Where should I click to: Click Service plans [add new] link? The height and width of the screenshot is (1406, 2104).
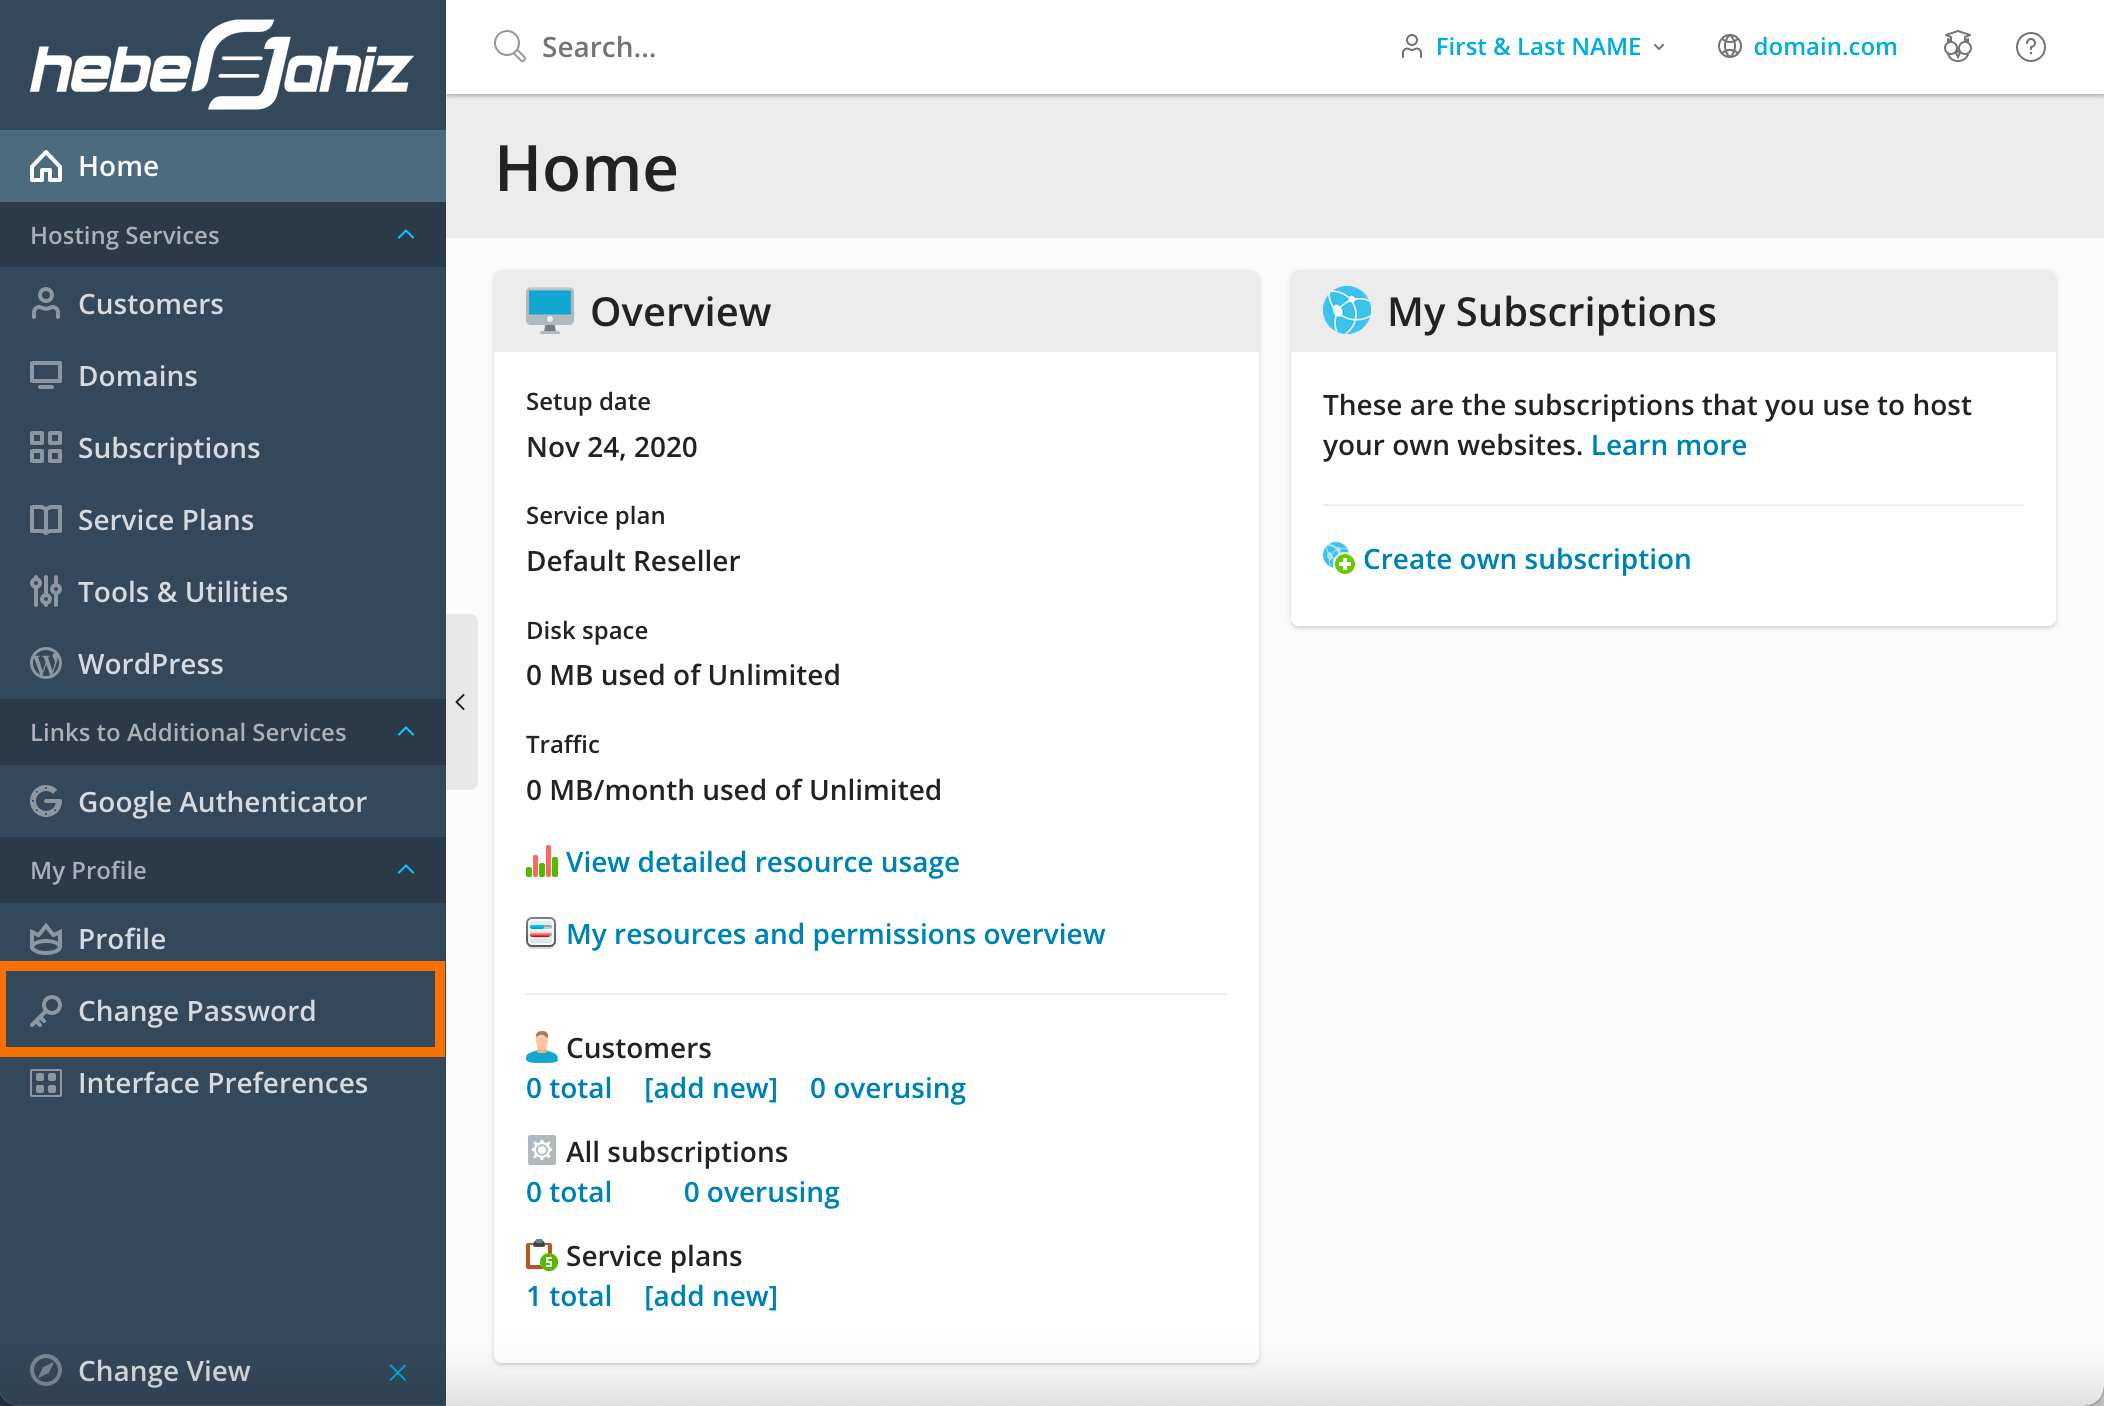(x=711, y=1296)
